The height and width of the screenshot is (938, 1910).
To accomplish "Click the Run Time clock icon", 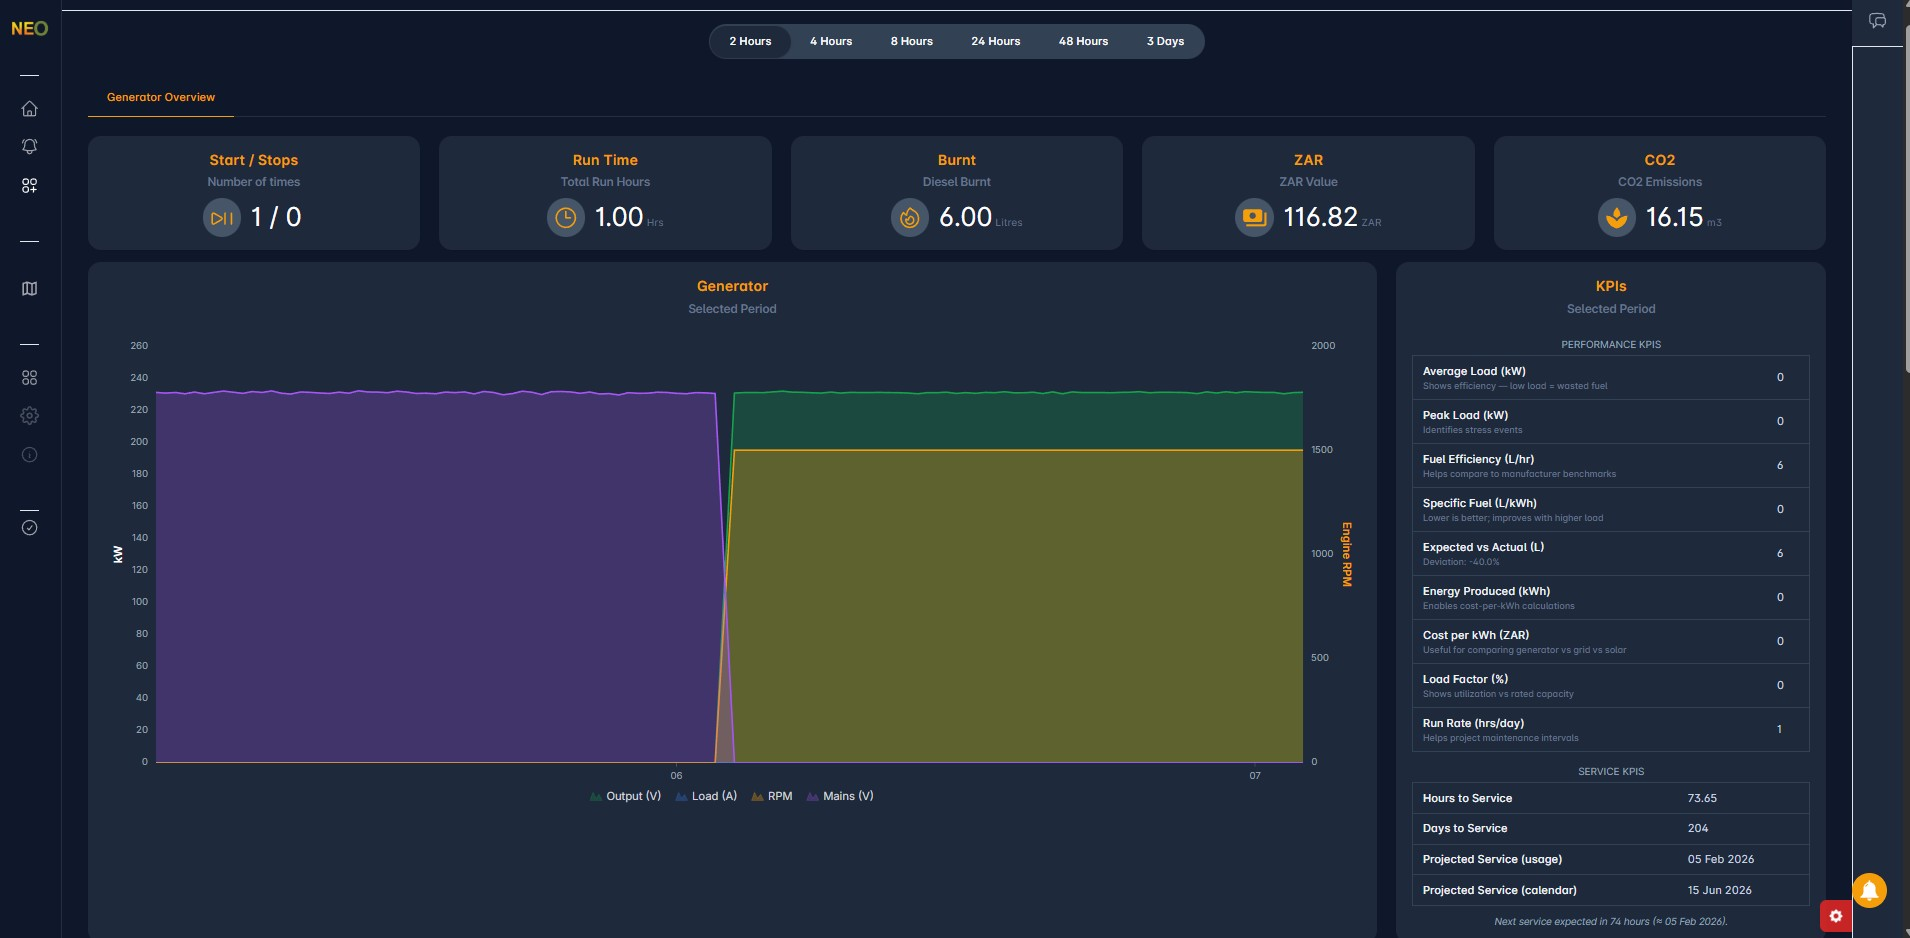I will [x=566, y=217].
